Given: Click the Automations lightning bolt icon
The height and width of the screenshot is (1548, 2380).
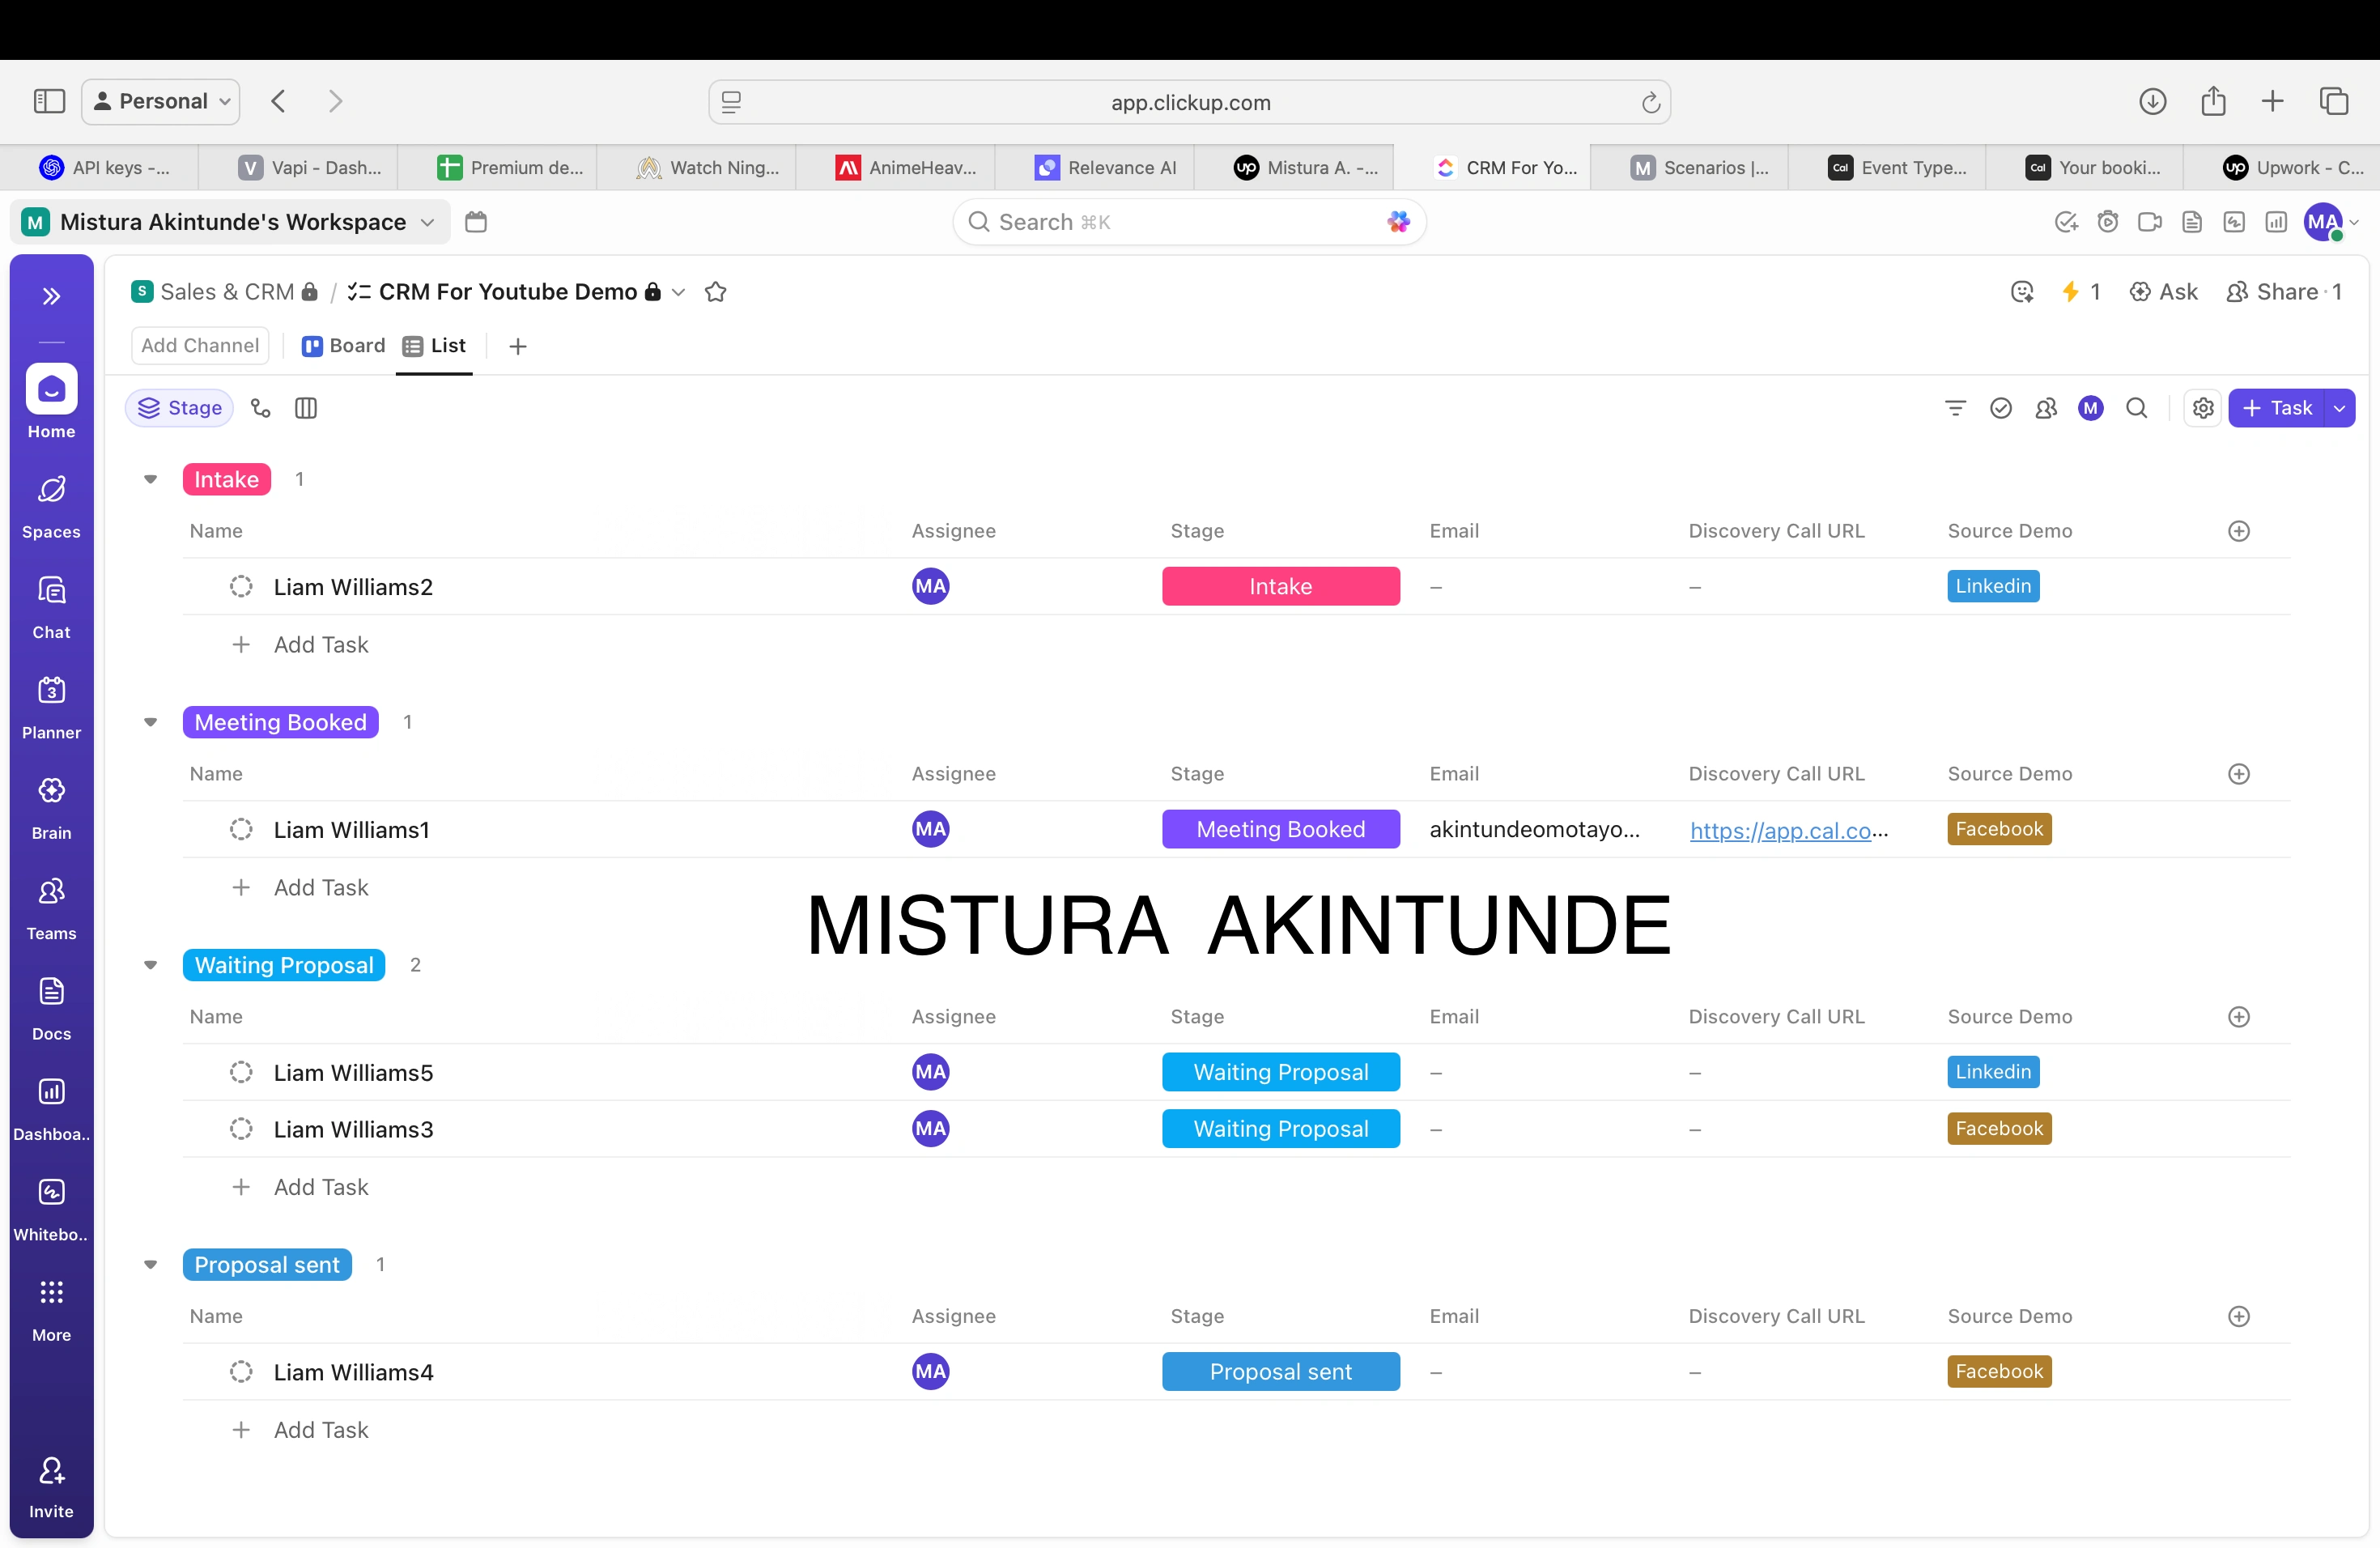Looking at the screenshot, I should pyautogui.click(x=2071, y=292).
